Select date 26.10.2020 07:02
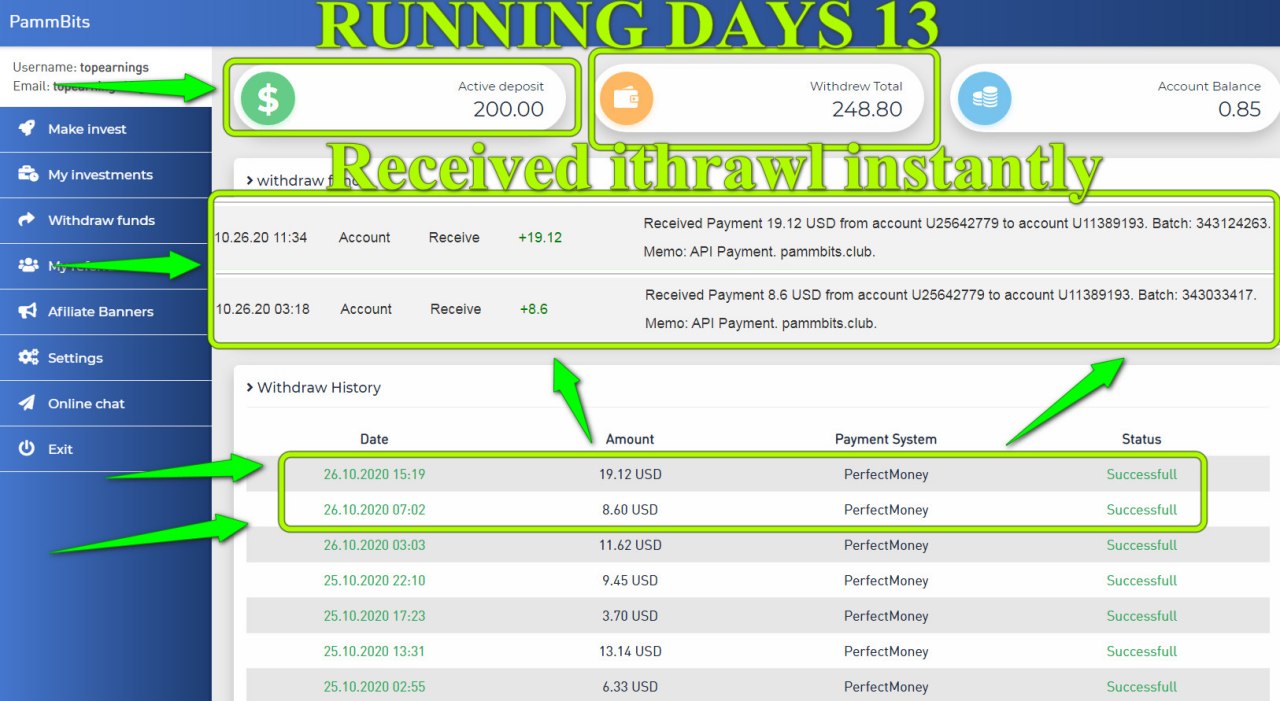 coord(374,510)
